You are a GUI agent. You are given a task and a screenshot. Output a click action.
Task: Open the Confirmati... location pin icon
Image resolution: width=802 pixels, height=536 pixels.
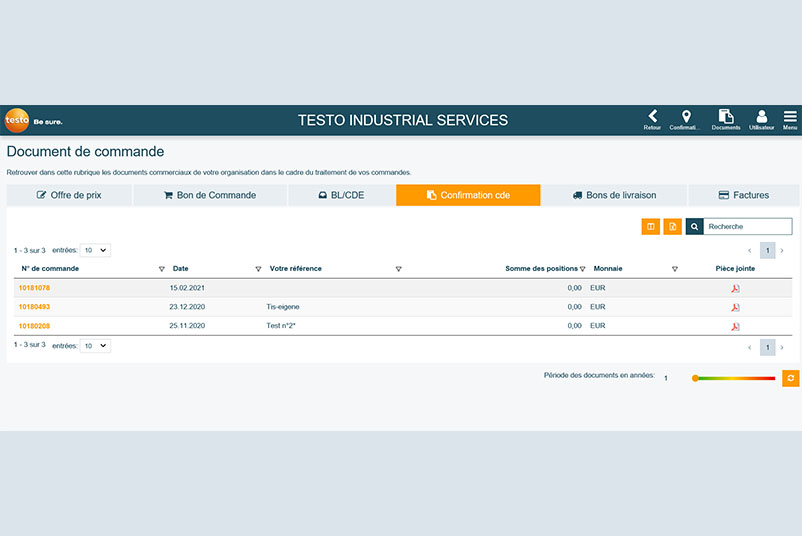685,120
